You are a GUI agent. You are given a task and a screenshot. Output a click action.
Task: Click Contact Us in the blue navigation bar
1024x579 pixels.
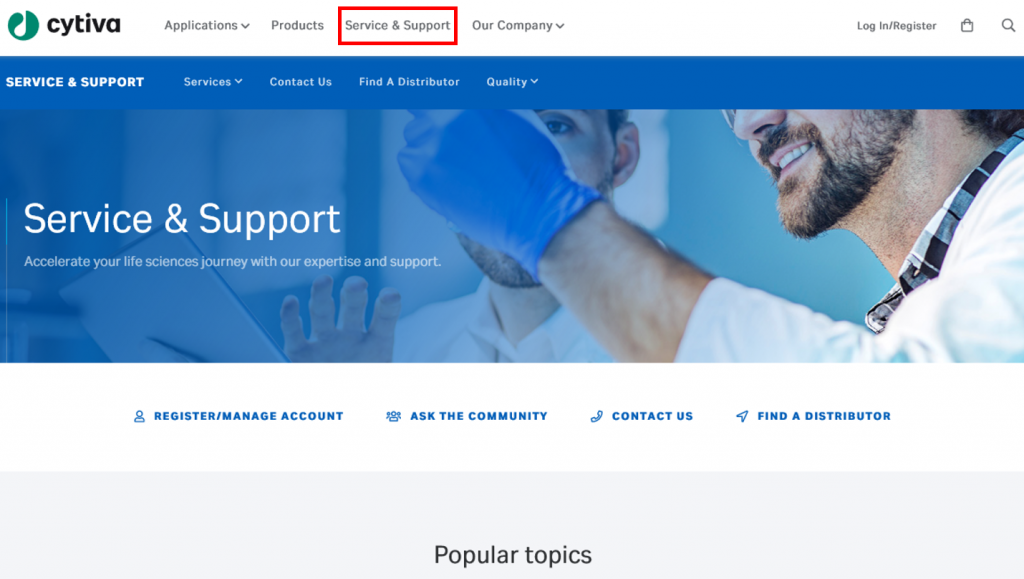coord(300,82)
